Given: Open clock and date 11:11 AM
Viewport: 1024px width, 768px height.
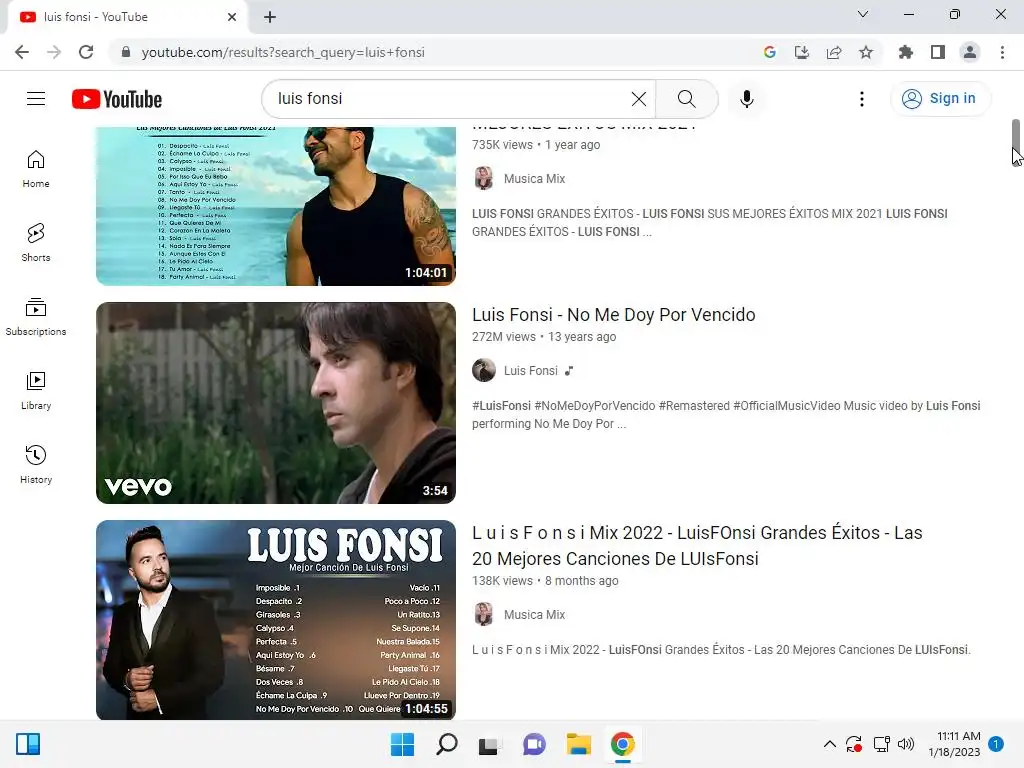Looking at the screenshot, I should pyautogui.click(x=955, y=744).
